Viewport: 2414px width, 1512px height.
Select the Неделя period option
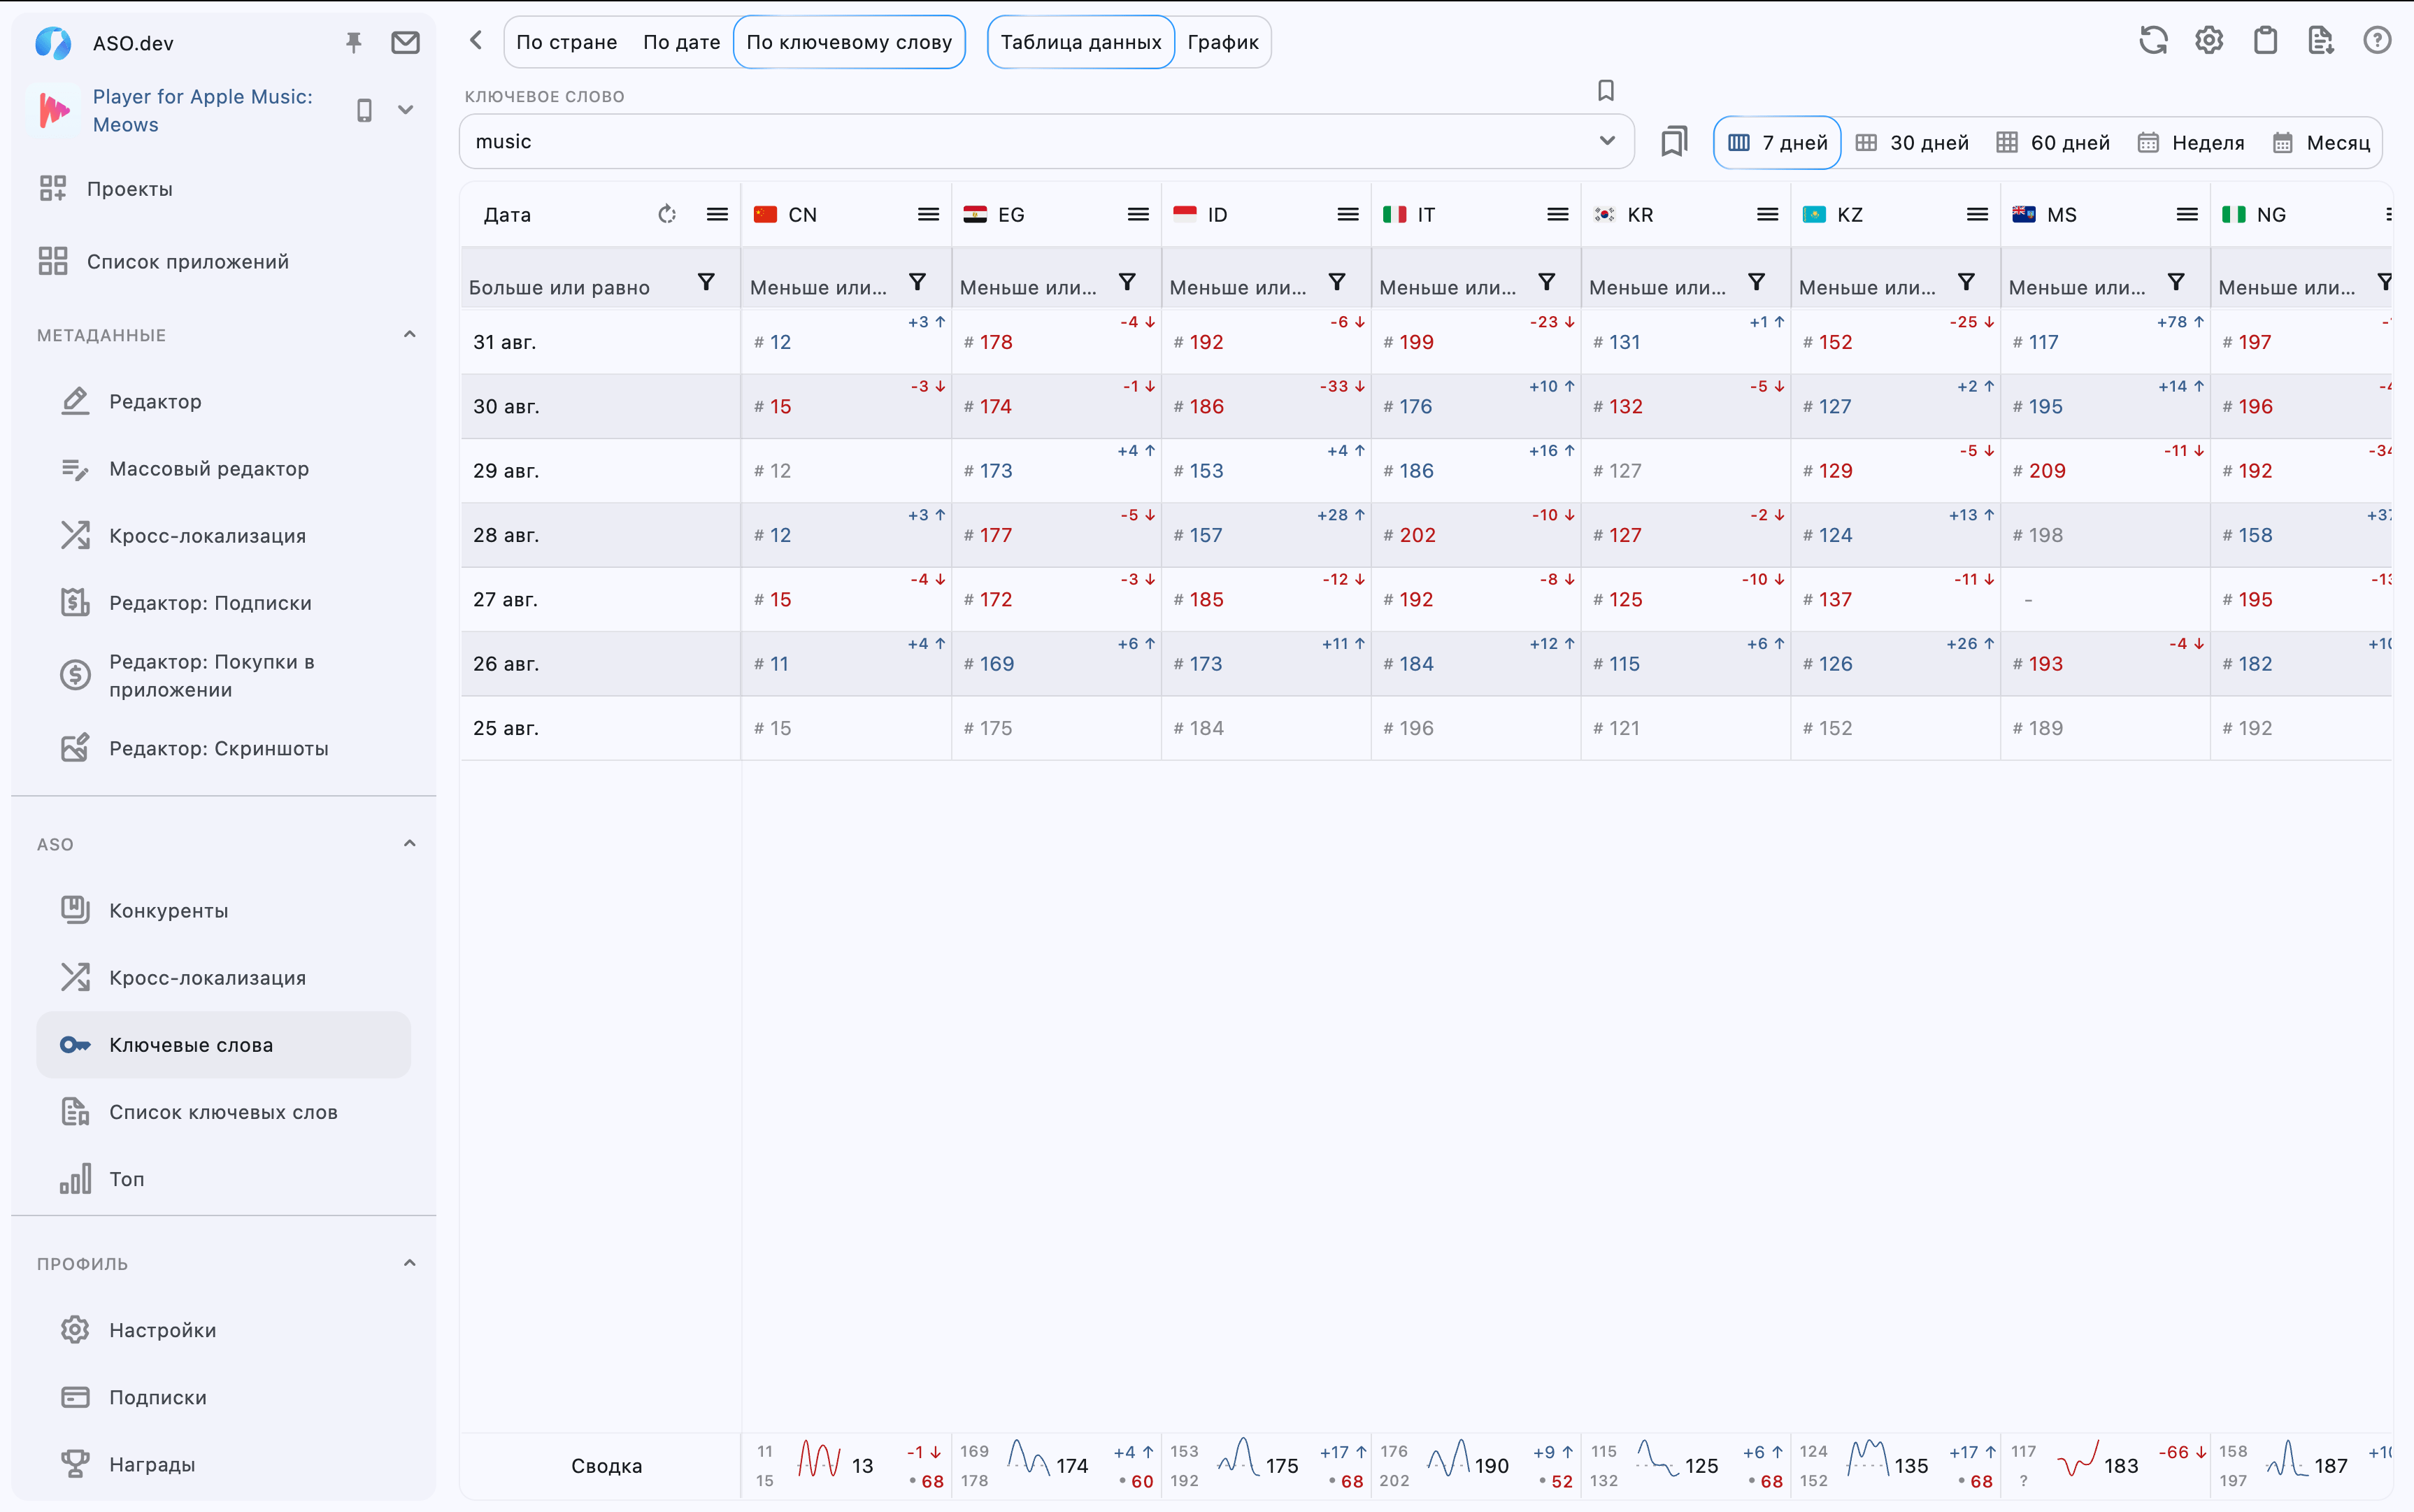coord(2191,142)
